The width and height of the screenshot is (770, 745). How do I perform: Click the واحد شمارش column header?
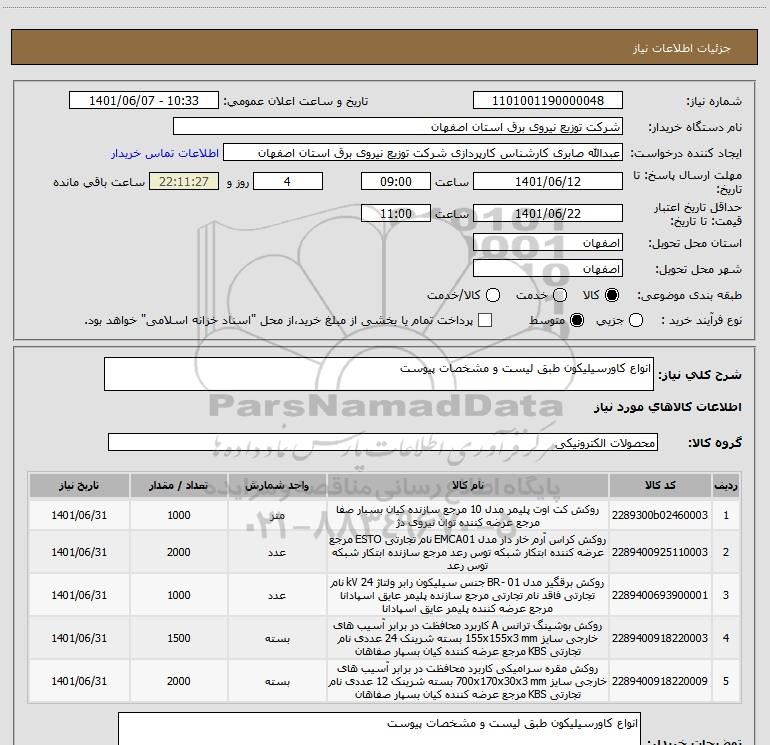tap(277, 485)
